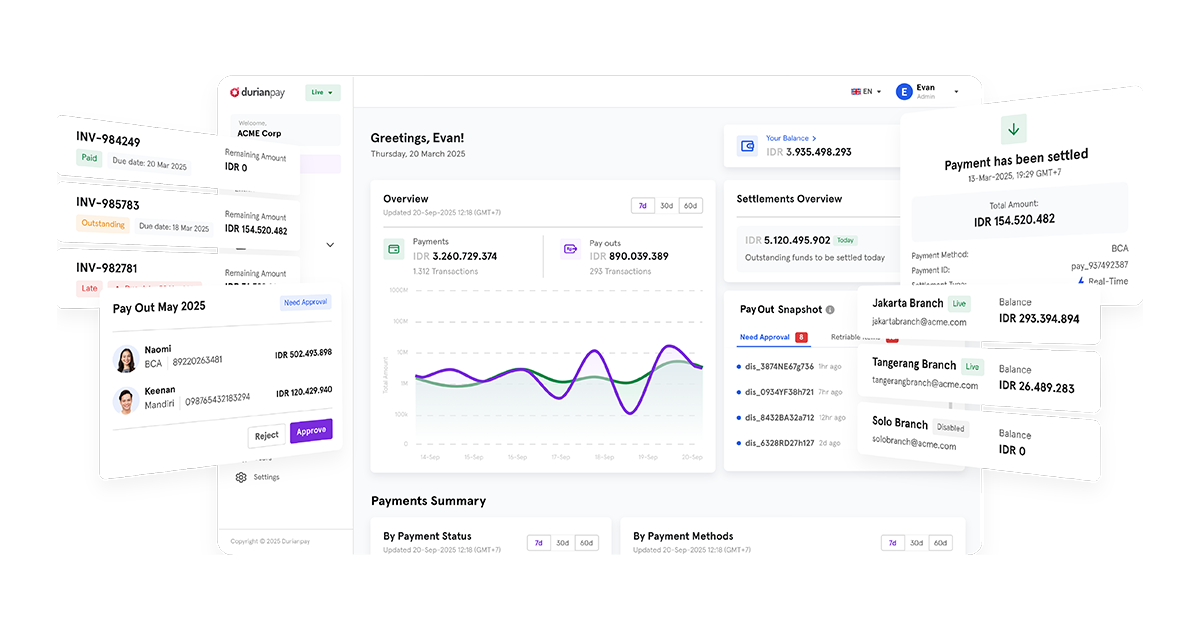Click the IDR 5.120.495.902 settlement amount
Image resolution: width=1200 pixels, height=630 pixels.
coord(788,240)
